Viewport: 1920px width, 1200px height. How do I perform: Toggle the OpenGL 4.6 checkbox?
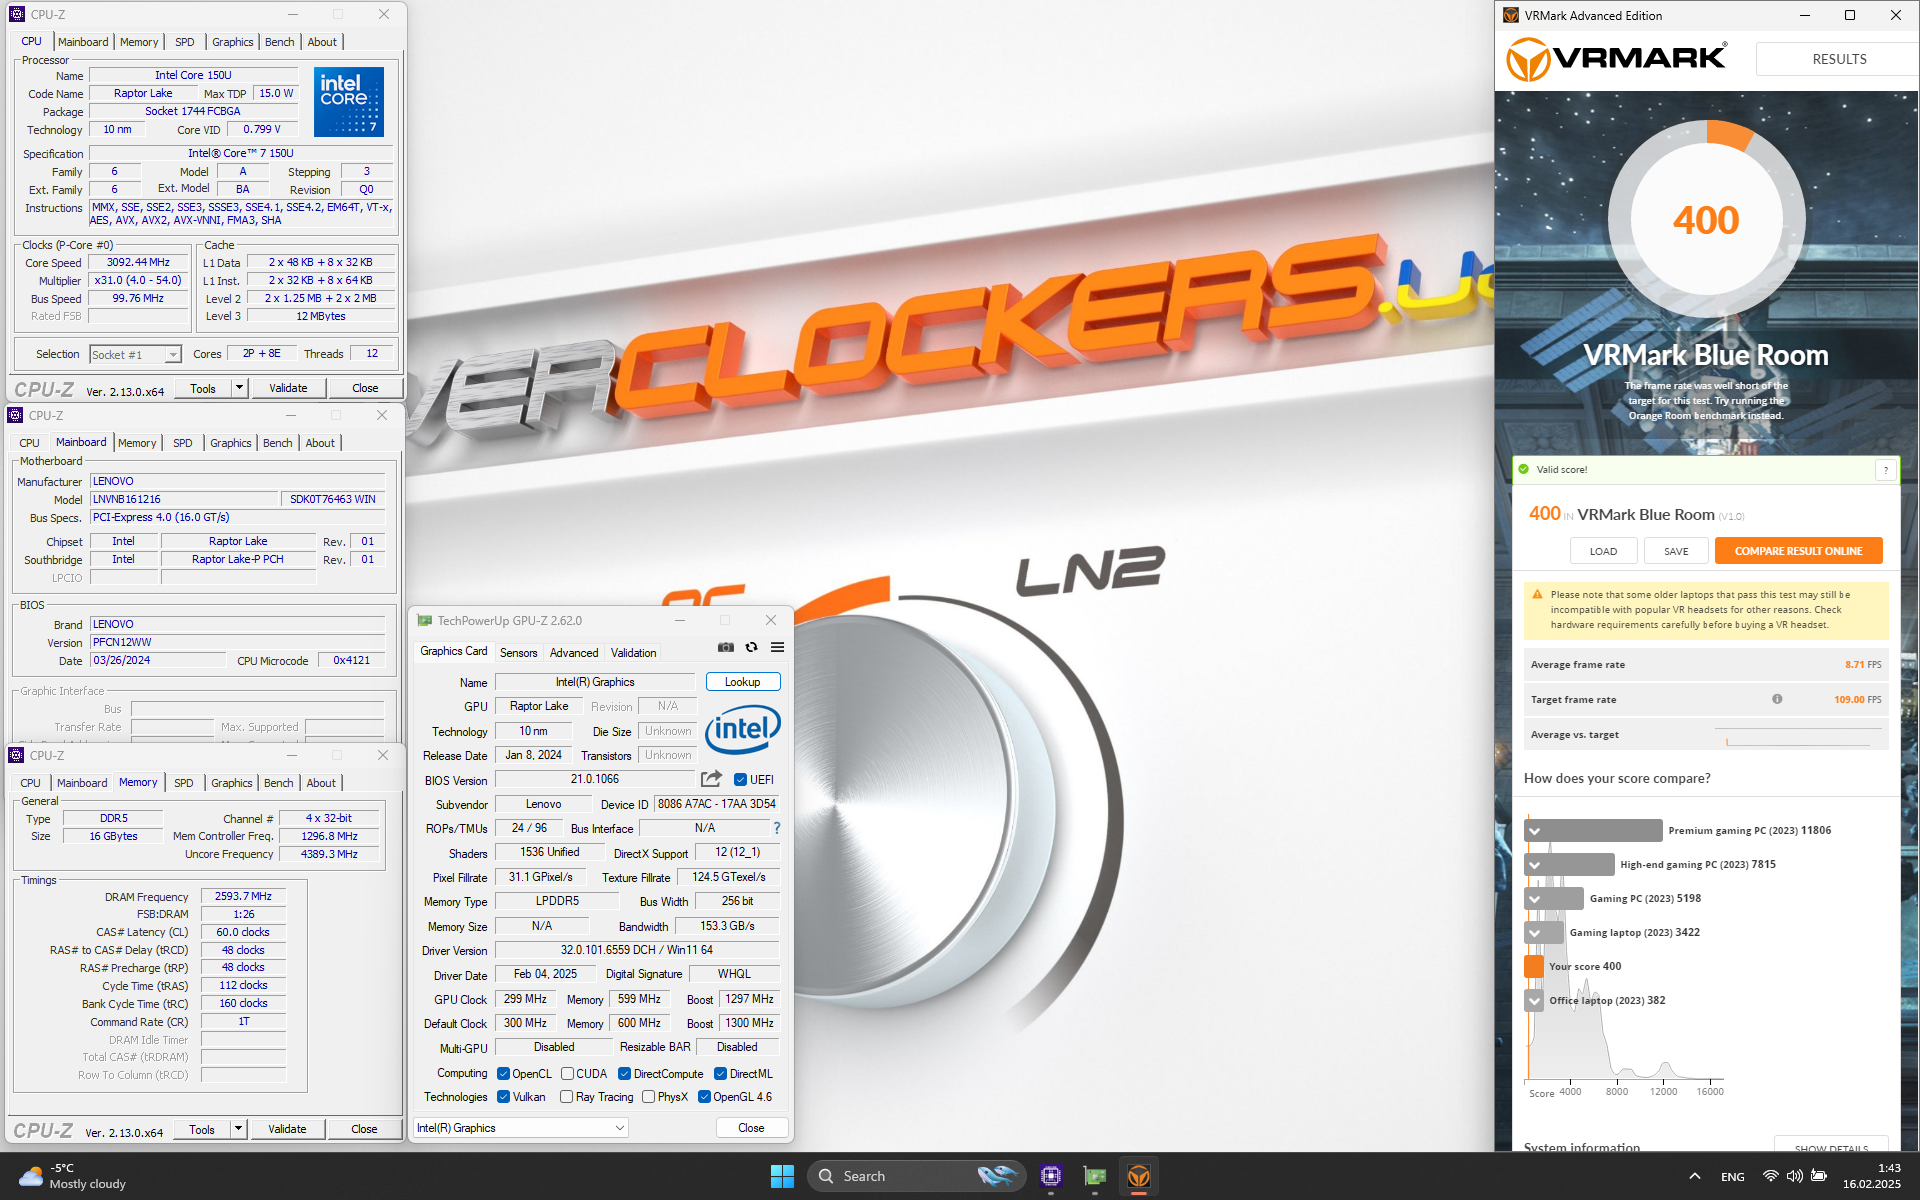[x=704, y=1097]
